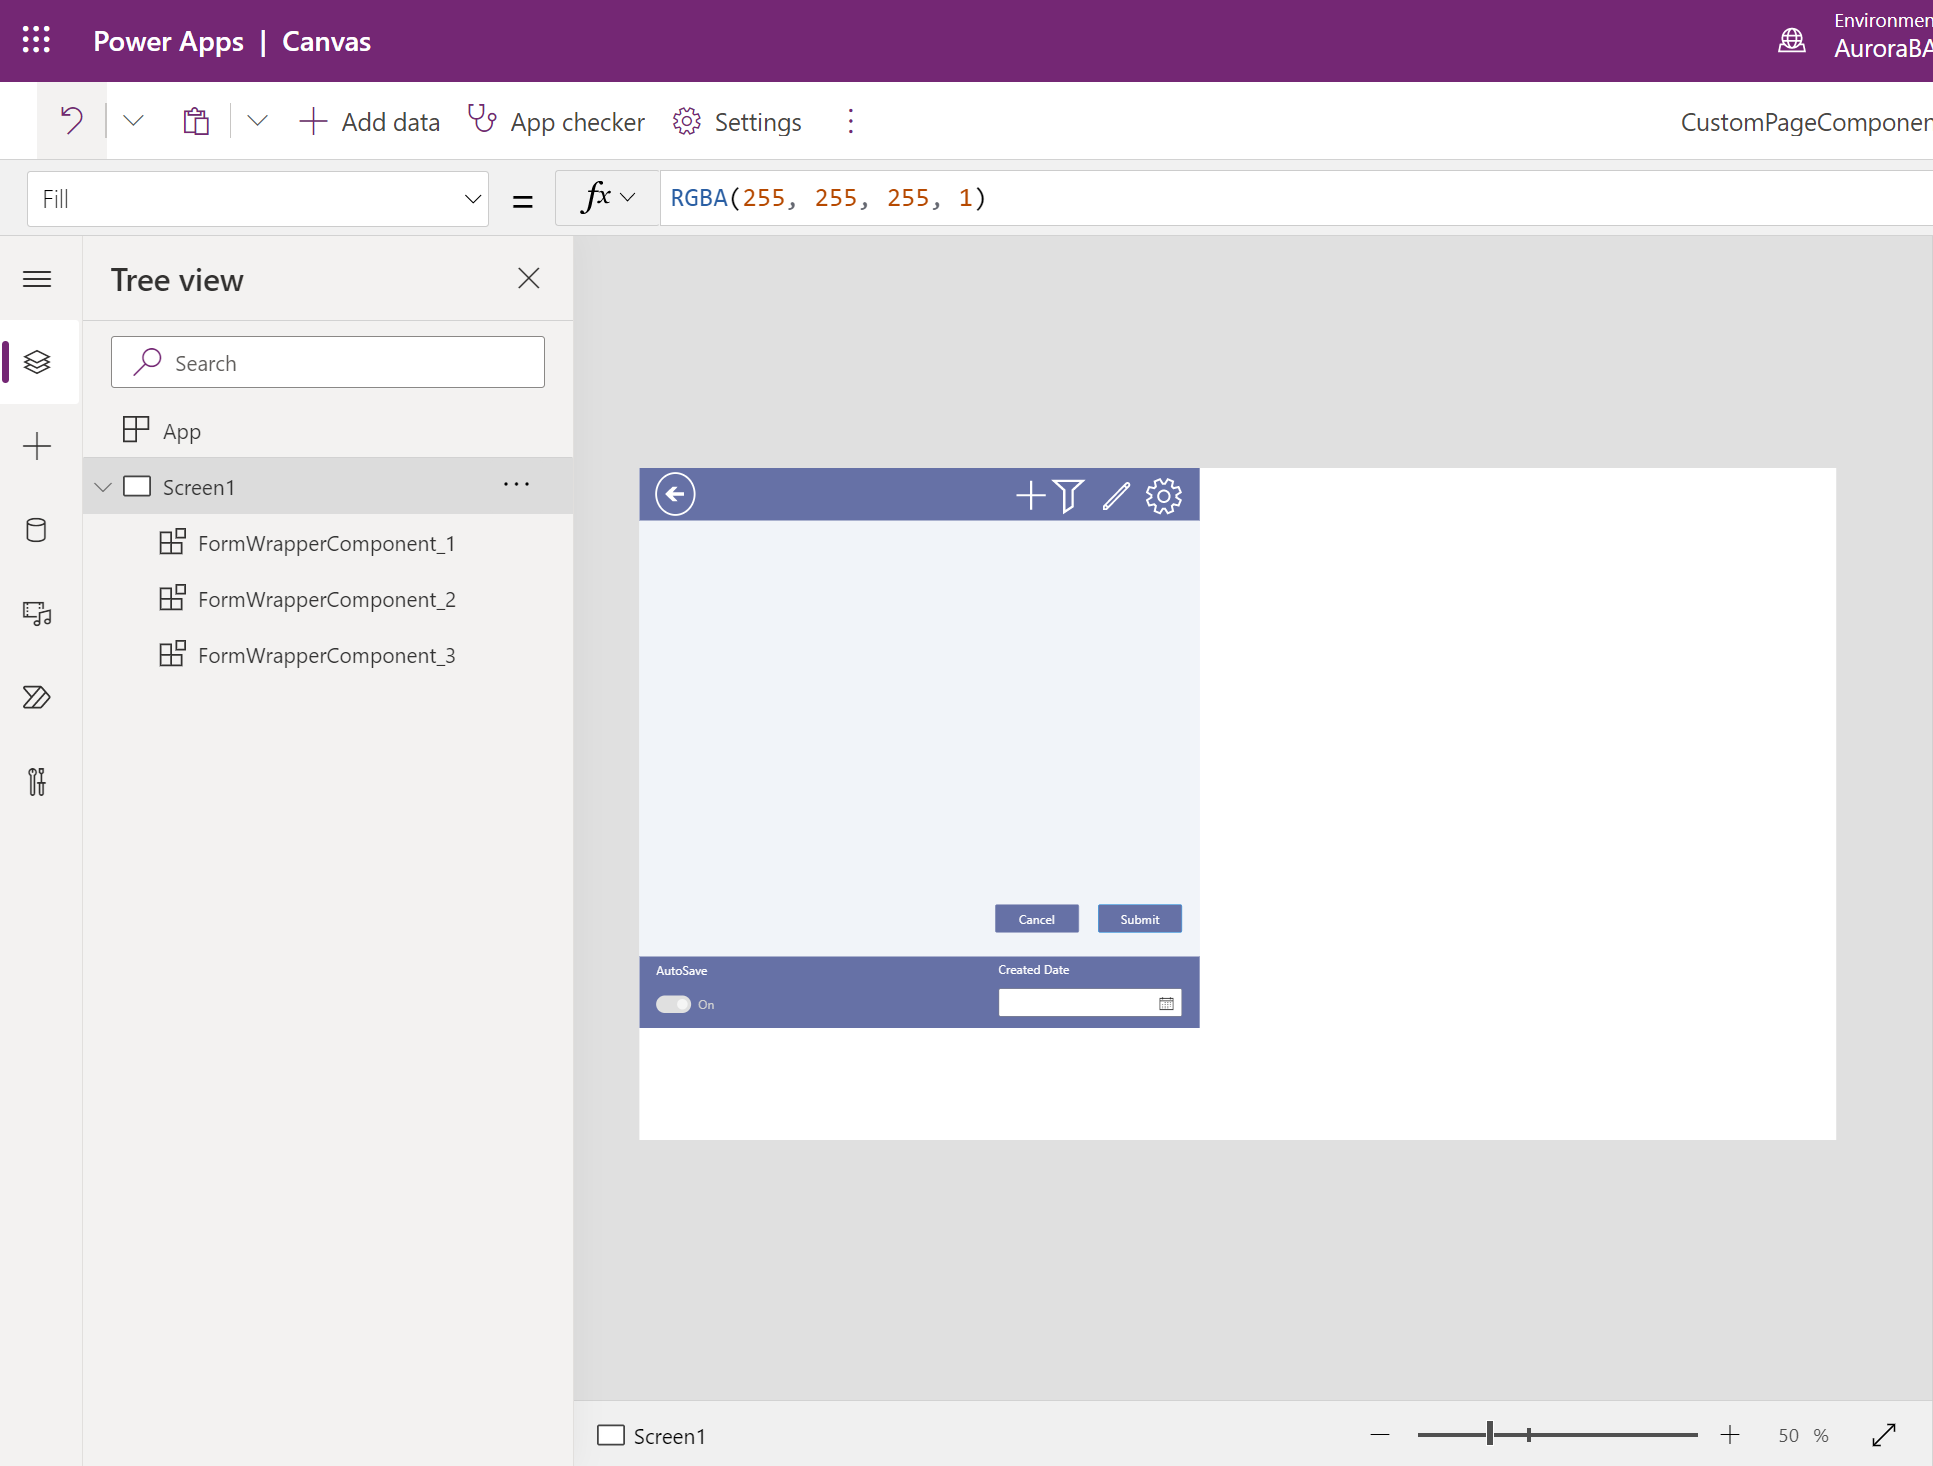1933x1466 pixels.
Task: Click the Created Date input field
Action: point(1078,1004)
